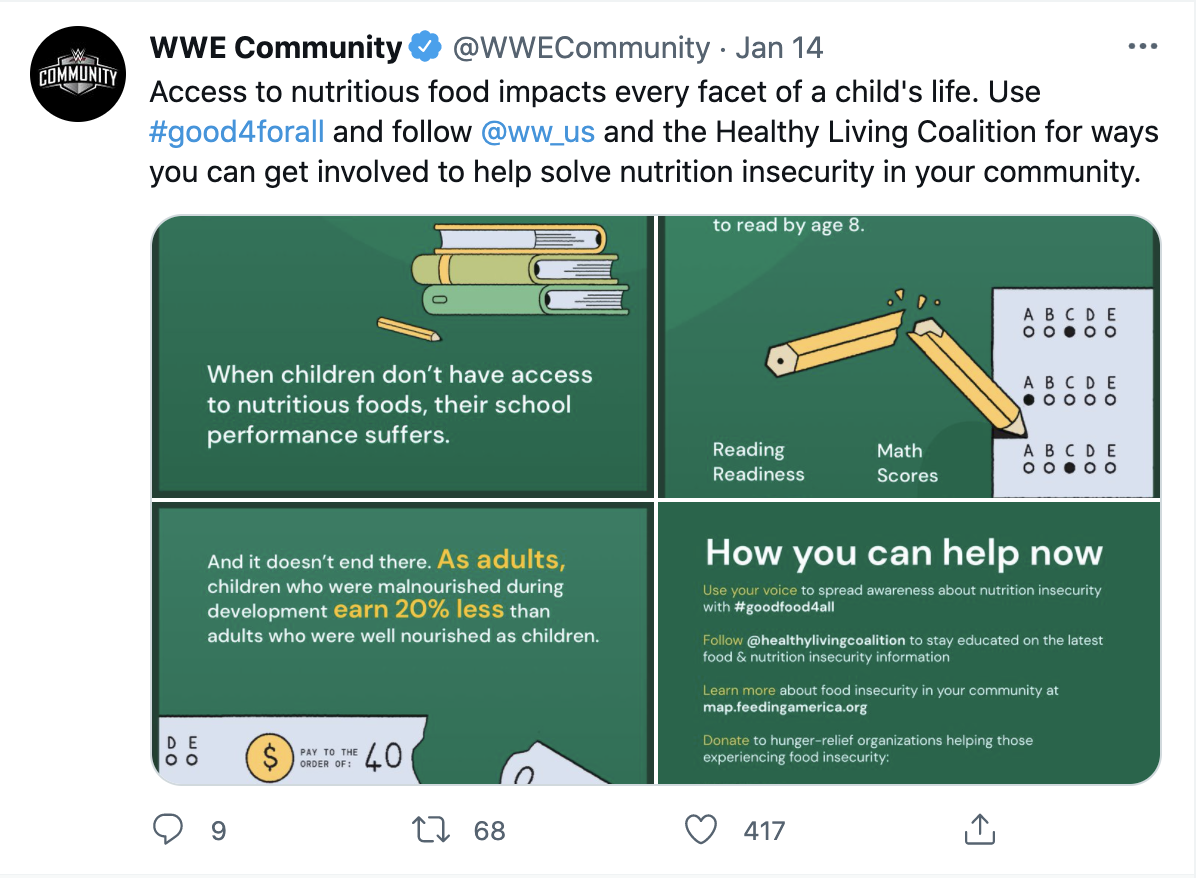Open the Jan 14 tweet timestamp
This screenshot has height=878, width=1200.
point(779,47)
